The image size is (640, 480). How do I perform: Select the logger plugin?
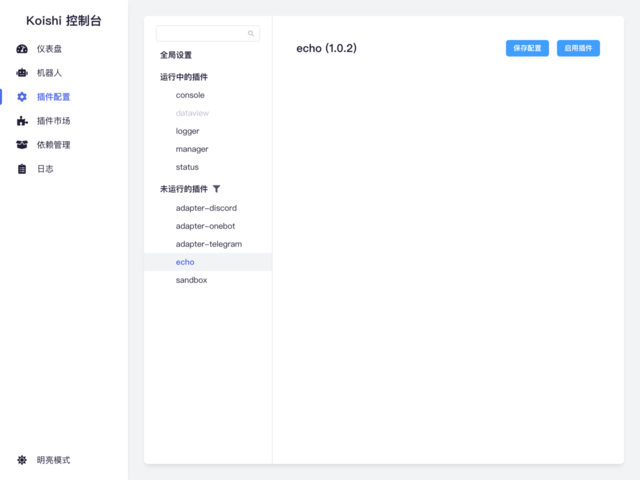click(187, 131)
